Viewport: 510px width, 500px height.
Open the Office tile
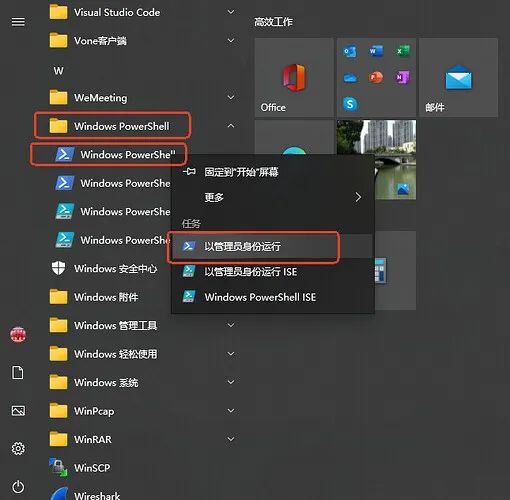pyautogui.click(x=294, y=77)
